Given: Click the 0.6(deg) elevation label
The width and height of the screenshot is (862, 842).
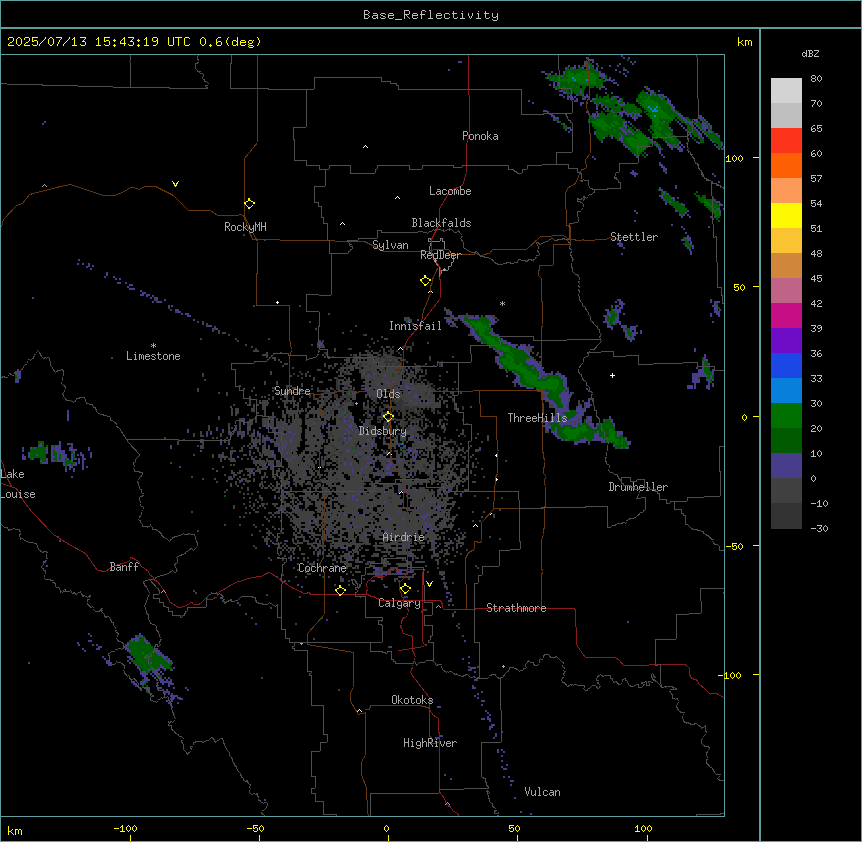Looking at the screenshot, I should point(230,42).
